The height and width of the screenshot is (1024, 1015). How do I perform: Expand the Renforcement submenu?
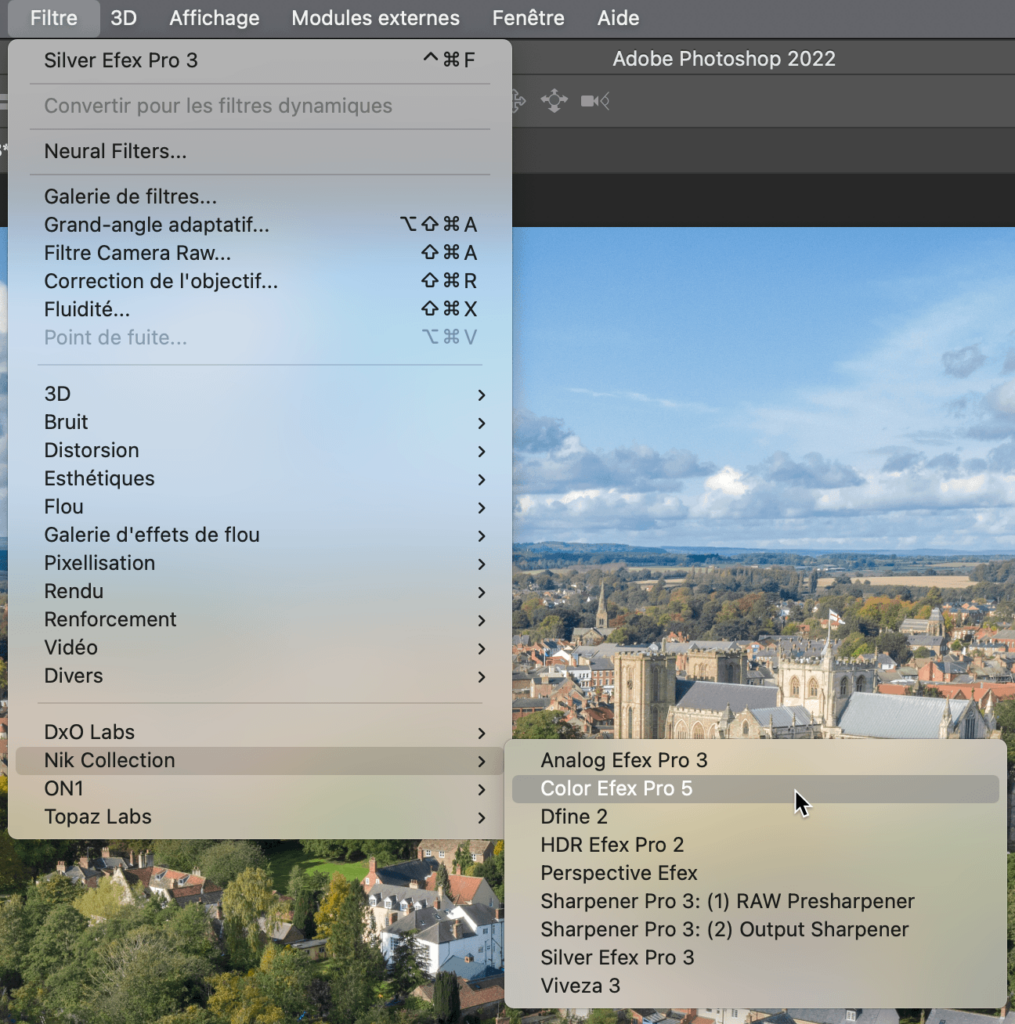(259, 619)
